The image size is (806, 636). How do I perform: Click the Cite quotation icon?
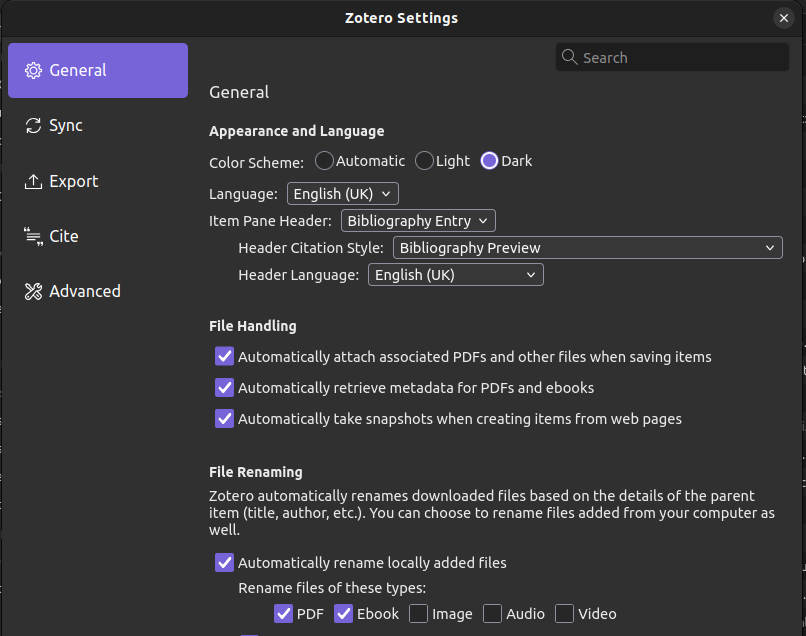(x=34, y=237)
